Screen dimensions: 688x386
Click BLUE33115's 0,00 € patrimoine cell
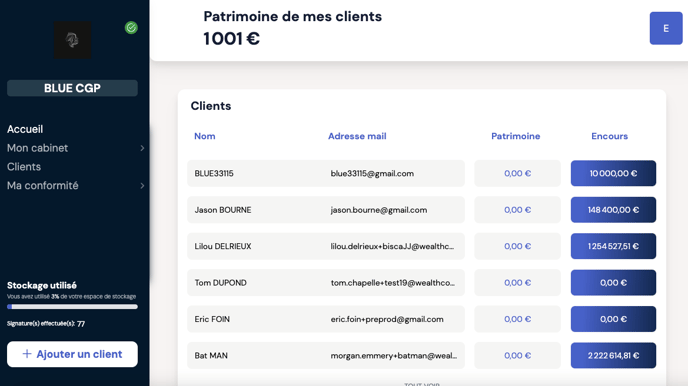click(517, 173)
